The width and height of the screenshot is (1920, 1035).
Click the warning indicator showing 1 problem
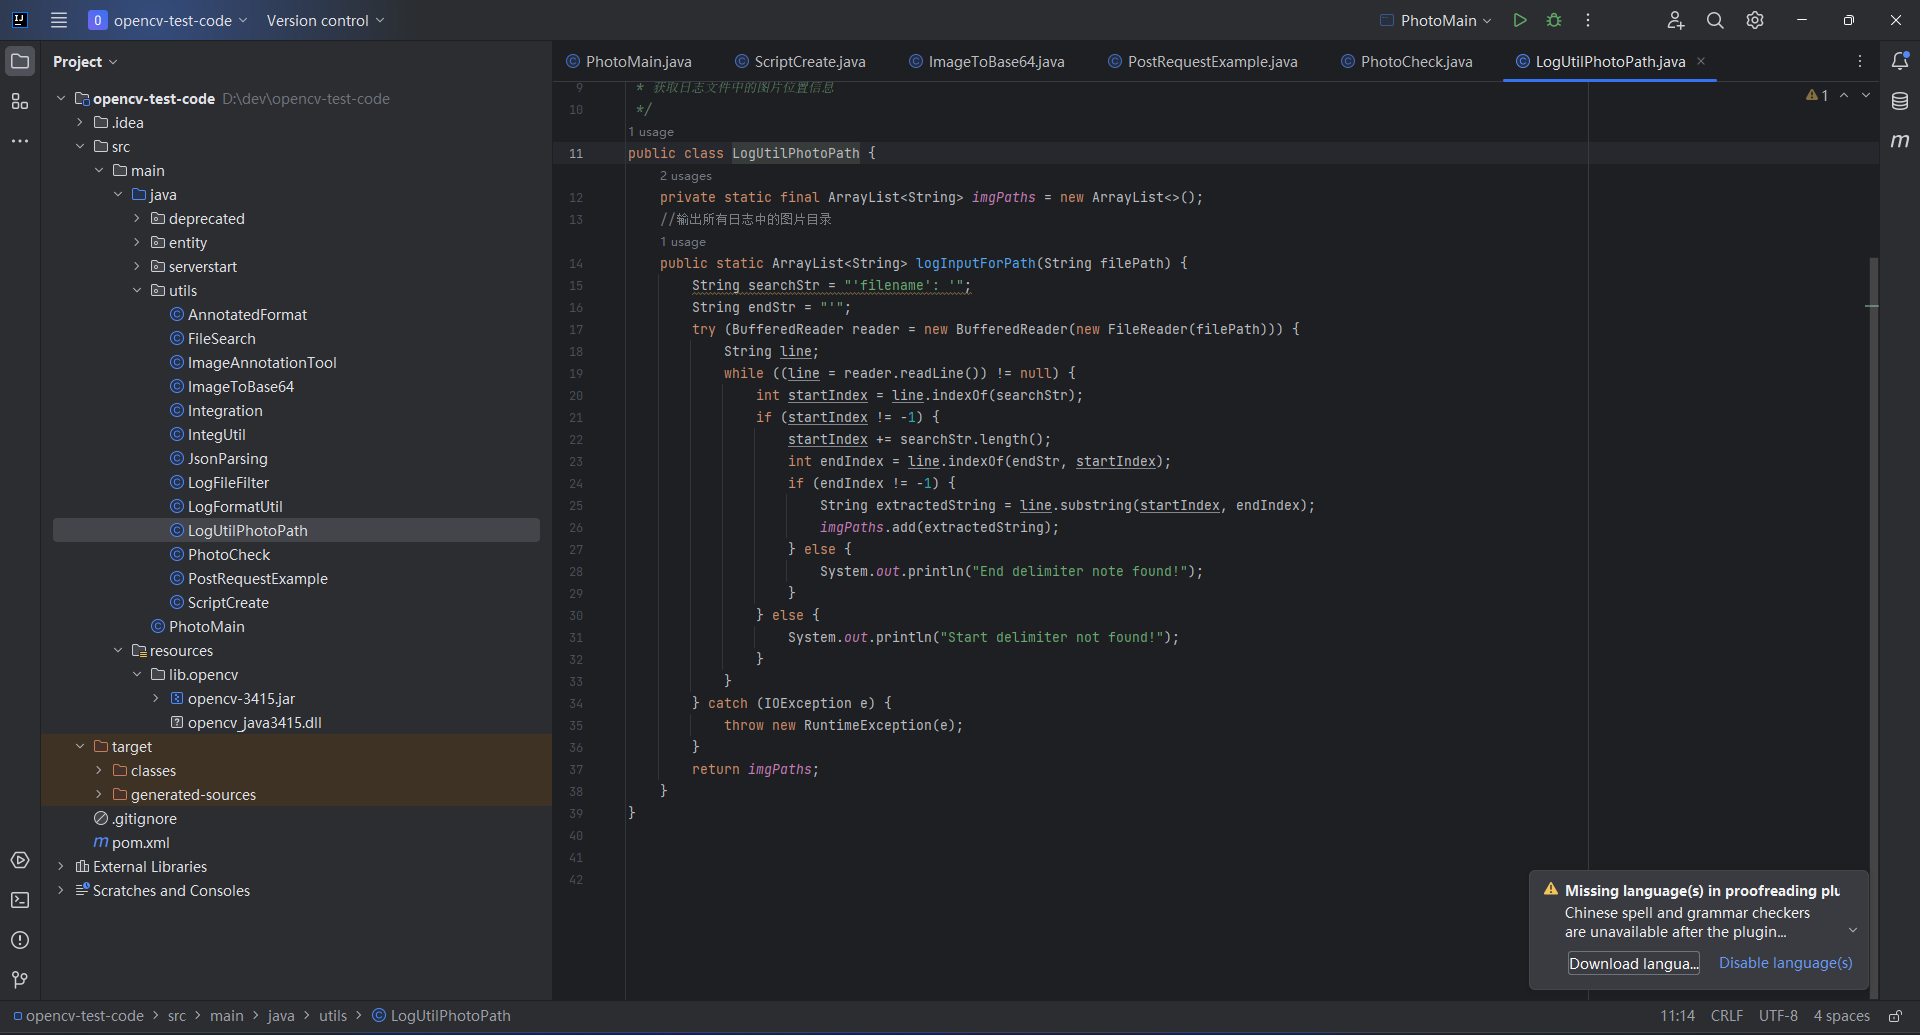(x=1817, y=95)
